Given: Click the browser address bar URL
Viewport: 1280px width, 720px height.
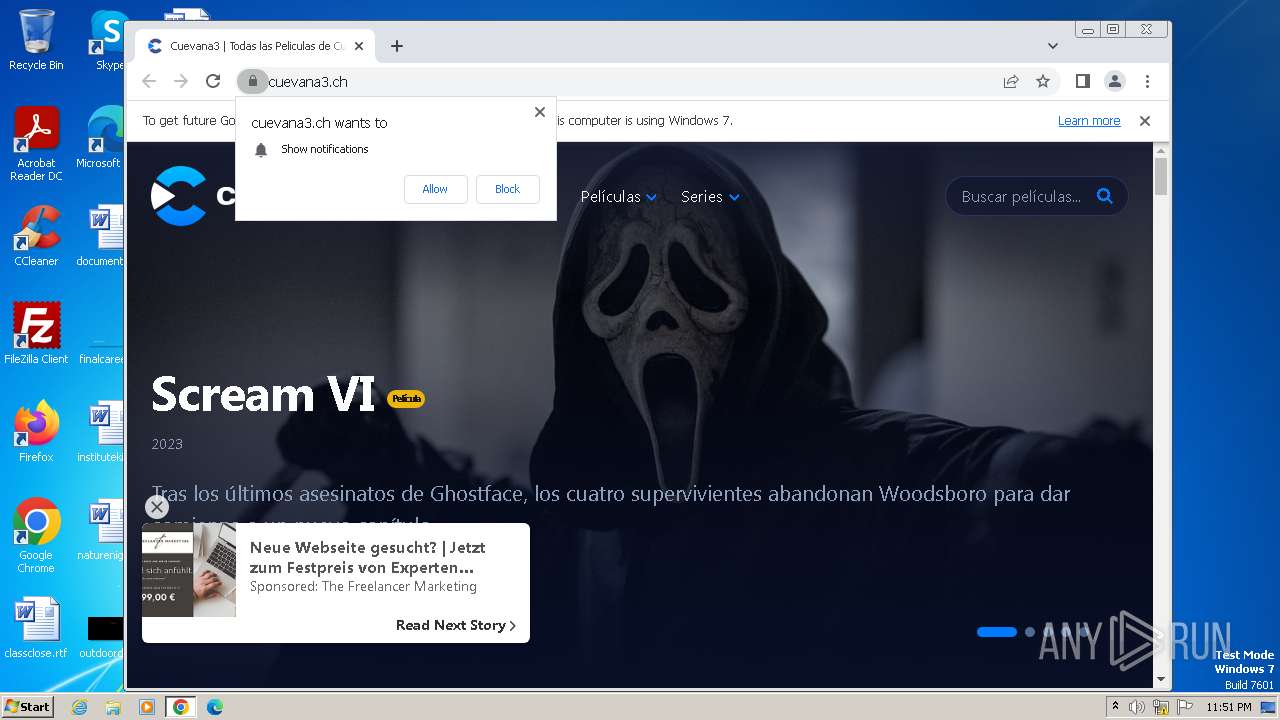Looking at the screenshot, I should pyautogui.click(x=308, y=82).
